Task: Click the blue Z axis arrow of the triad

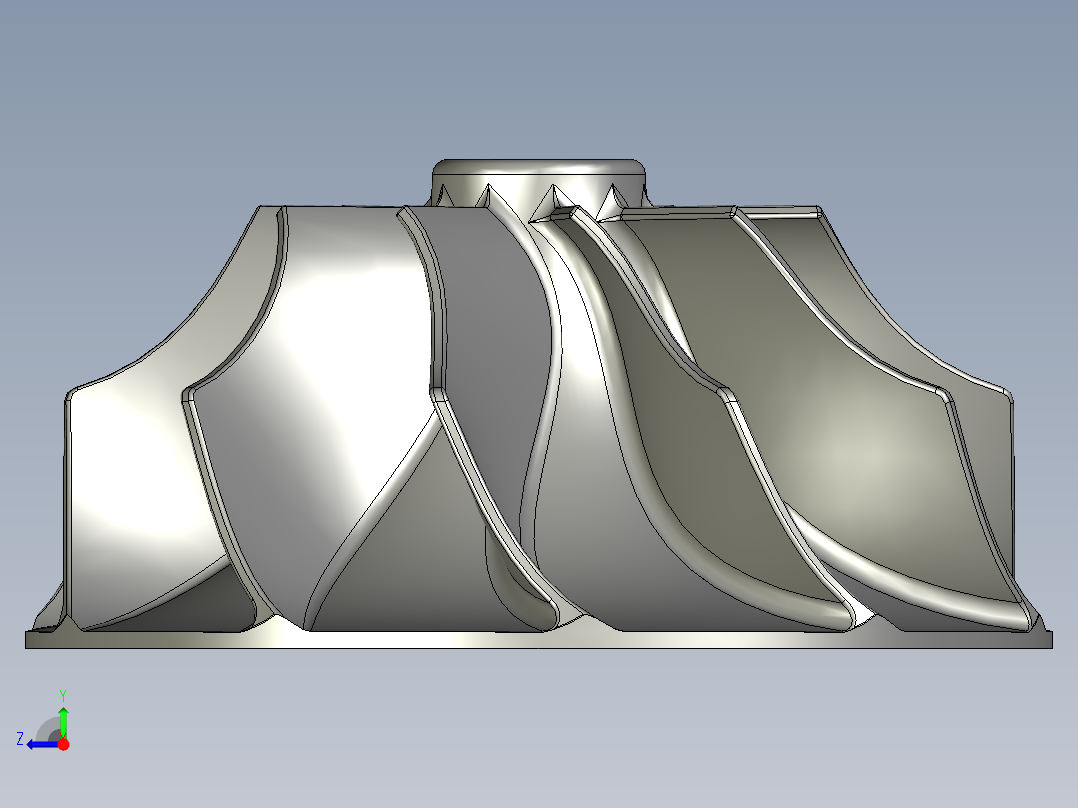Action: click(43, 745)
